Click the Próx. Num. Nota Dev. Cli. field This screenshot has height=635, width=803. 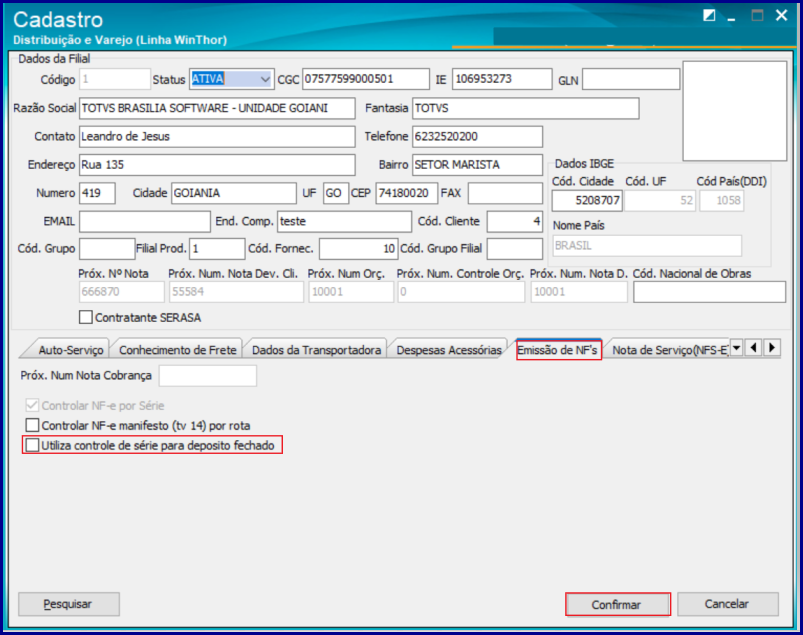(x=236, y=292)
